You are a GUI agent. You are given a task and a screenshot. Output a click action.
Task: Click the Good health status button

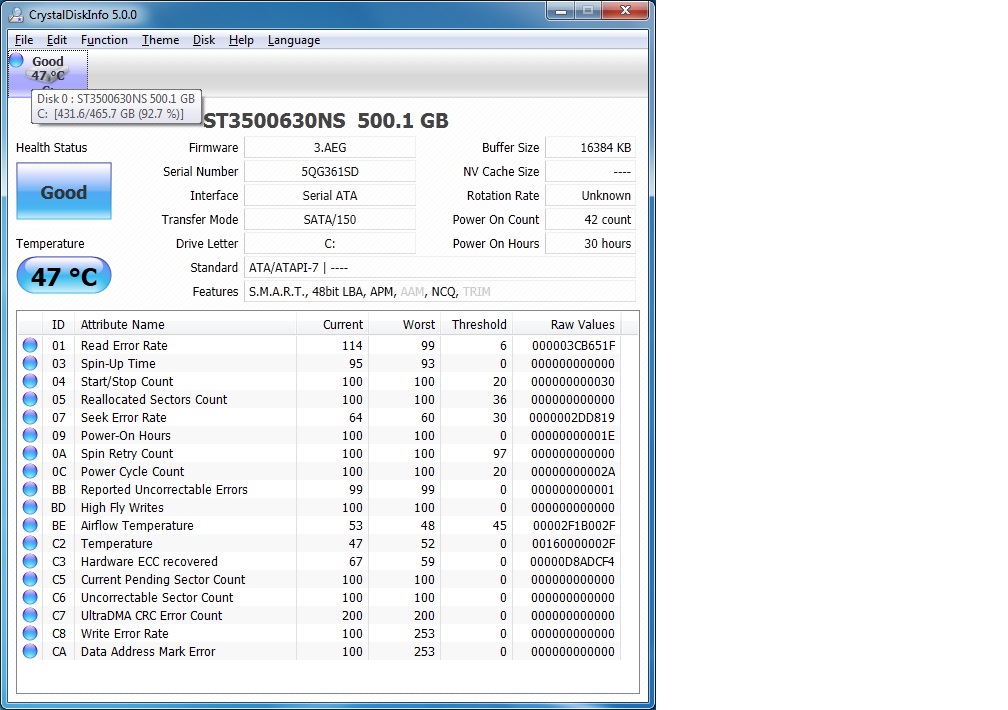(64, 191)
